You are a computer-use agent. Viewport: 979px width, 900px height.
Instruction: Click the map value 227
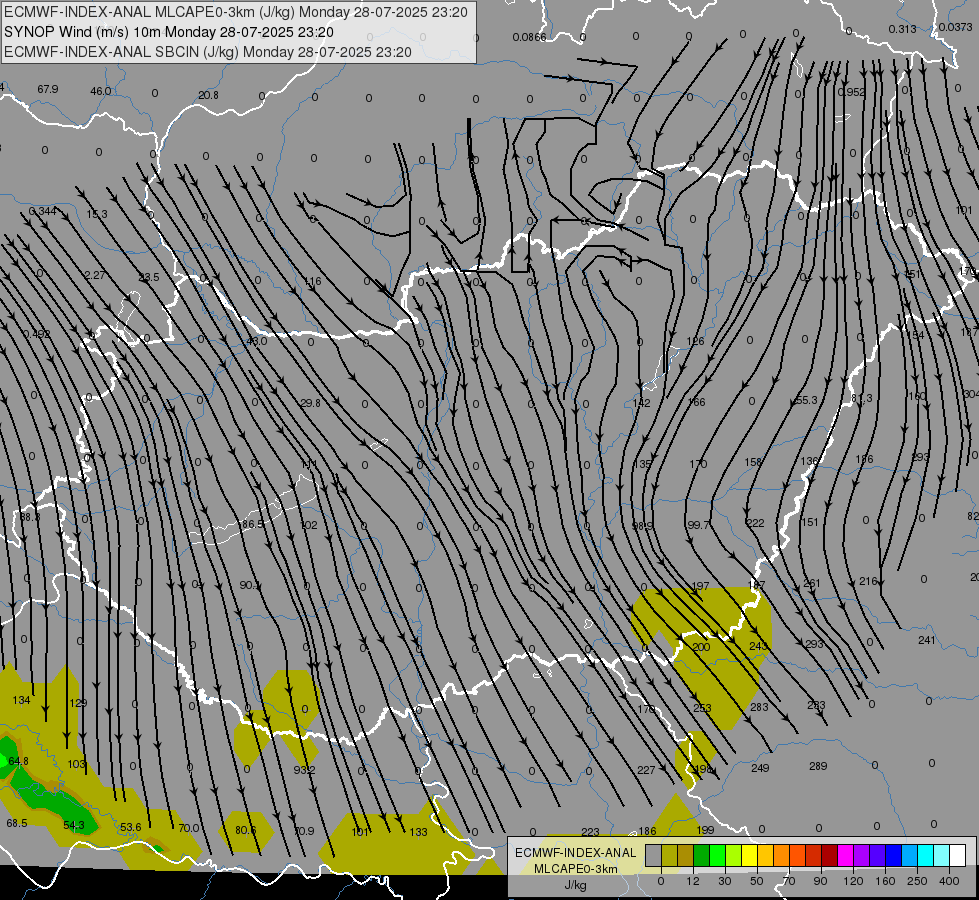[646, 770]
